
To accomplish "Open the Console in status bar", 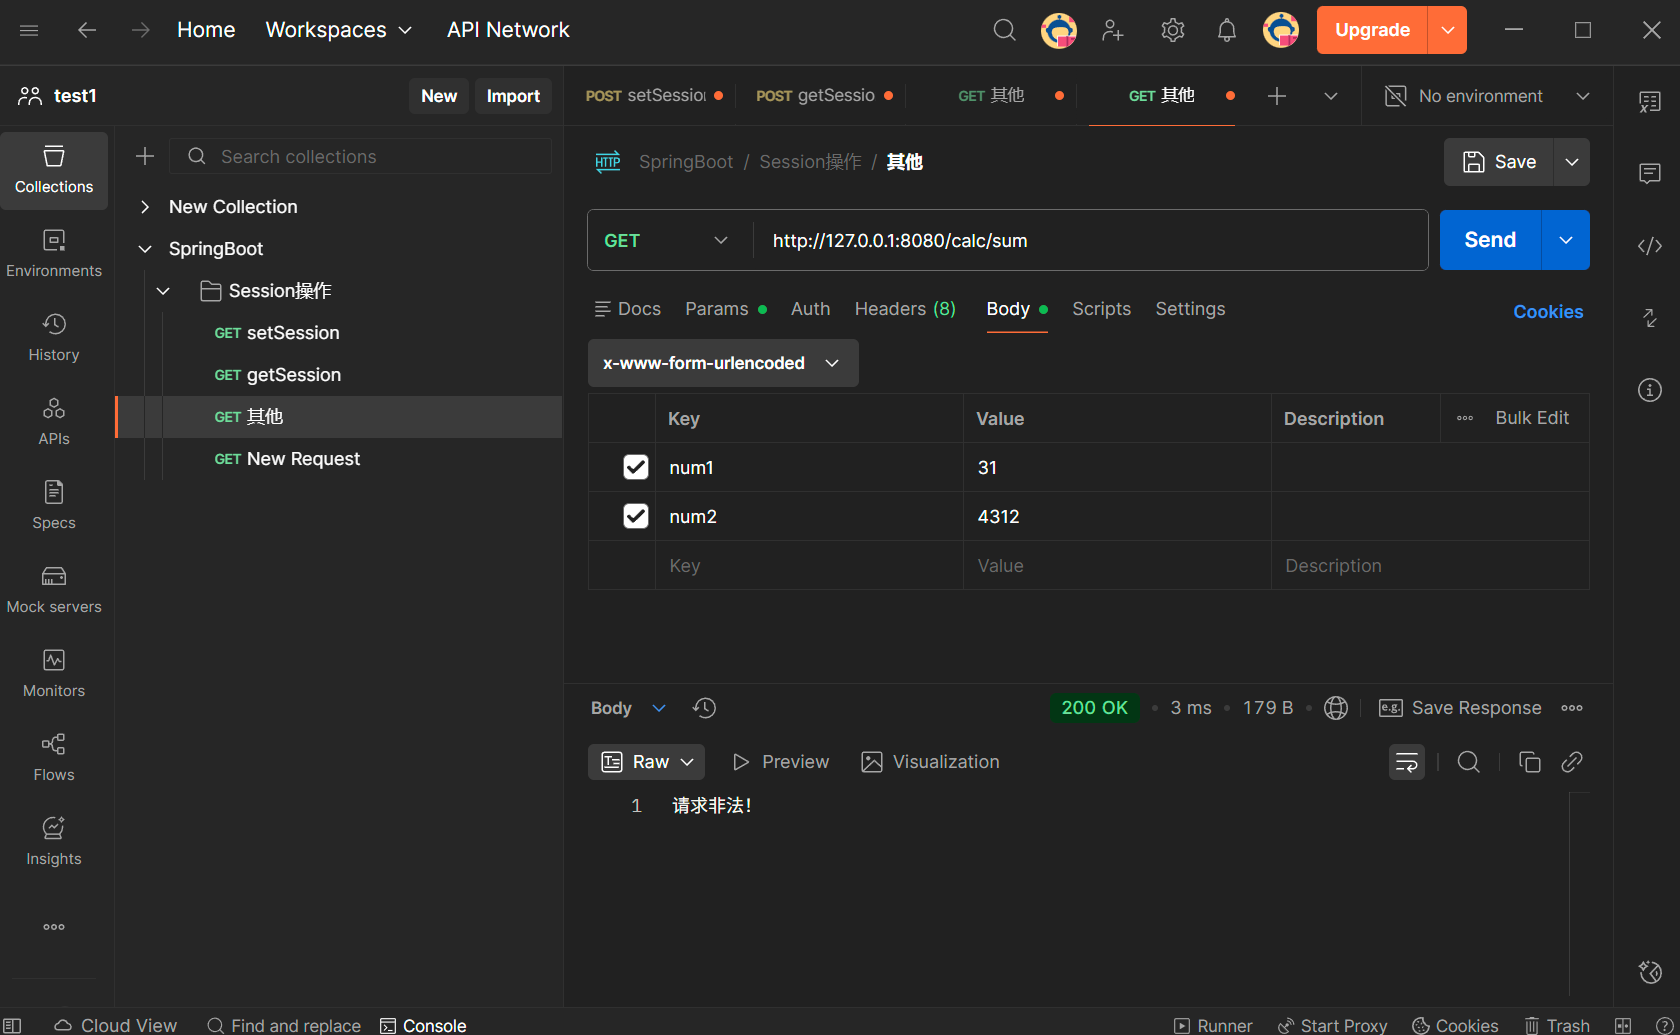I will click(x=423, y=1025).
